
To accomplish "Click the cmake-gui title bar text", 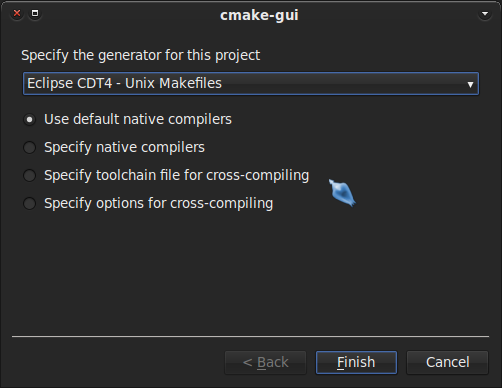I will (259, 15).
